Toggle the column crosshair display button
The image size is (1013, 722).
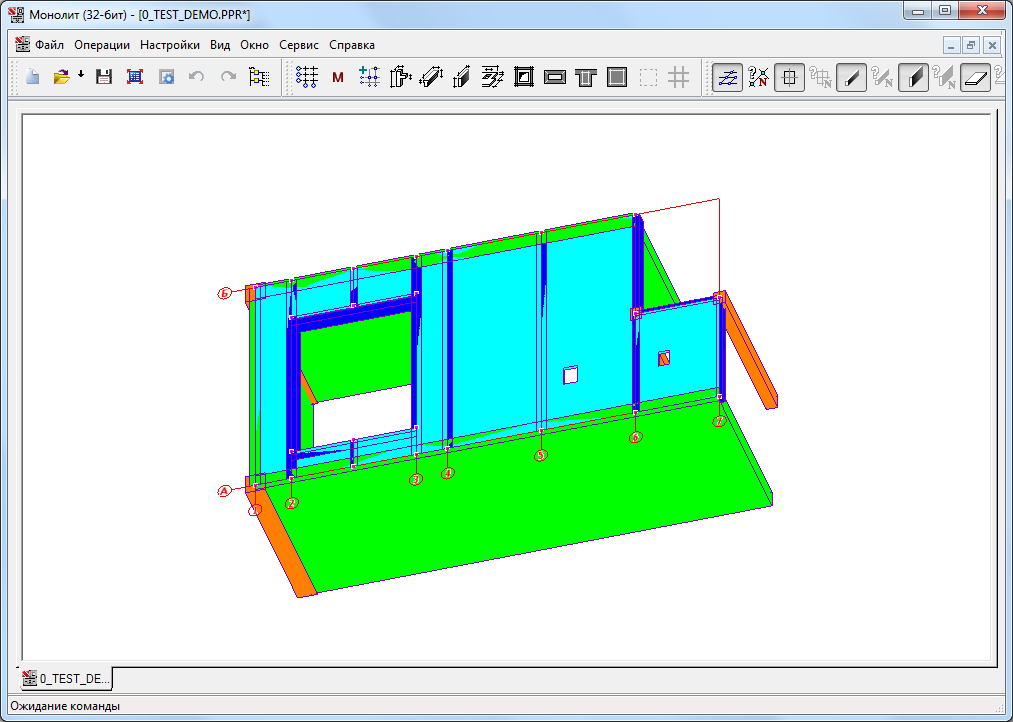pyautogui.click(x=789, y=77)
